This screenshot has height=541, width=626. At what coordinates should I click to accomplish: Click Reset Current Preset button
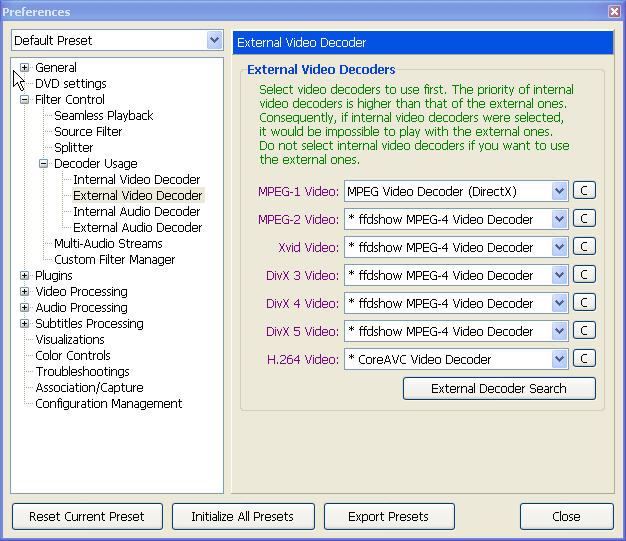point(86,516)
